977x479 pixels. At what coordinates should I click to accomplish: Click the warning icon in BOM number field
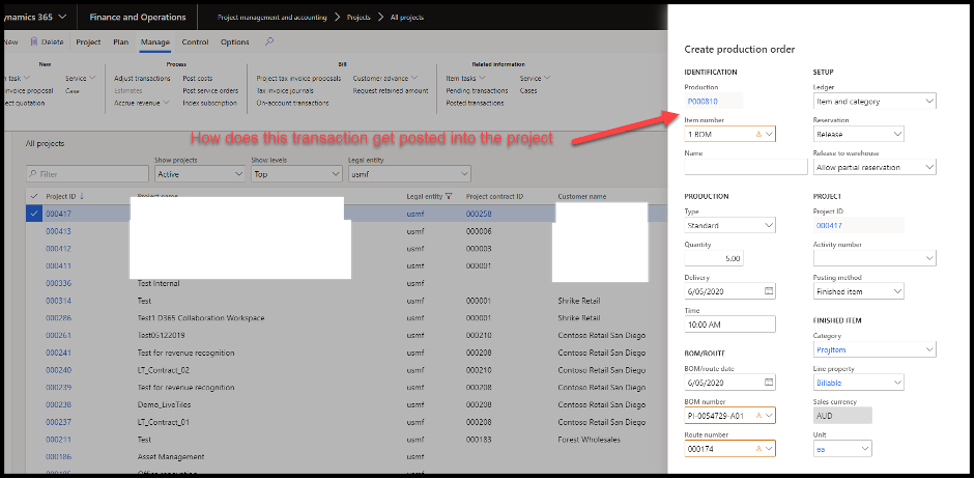(758, 415)
